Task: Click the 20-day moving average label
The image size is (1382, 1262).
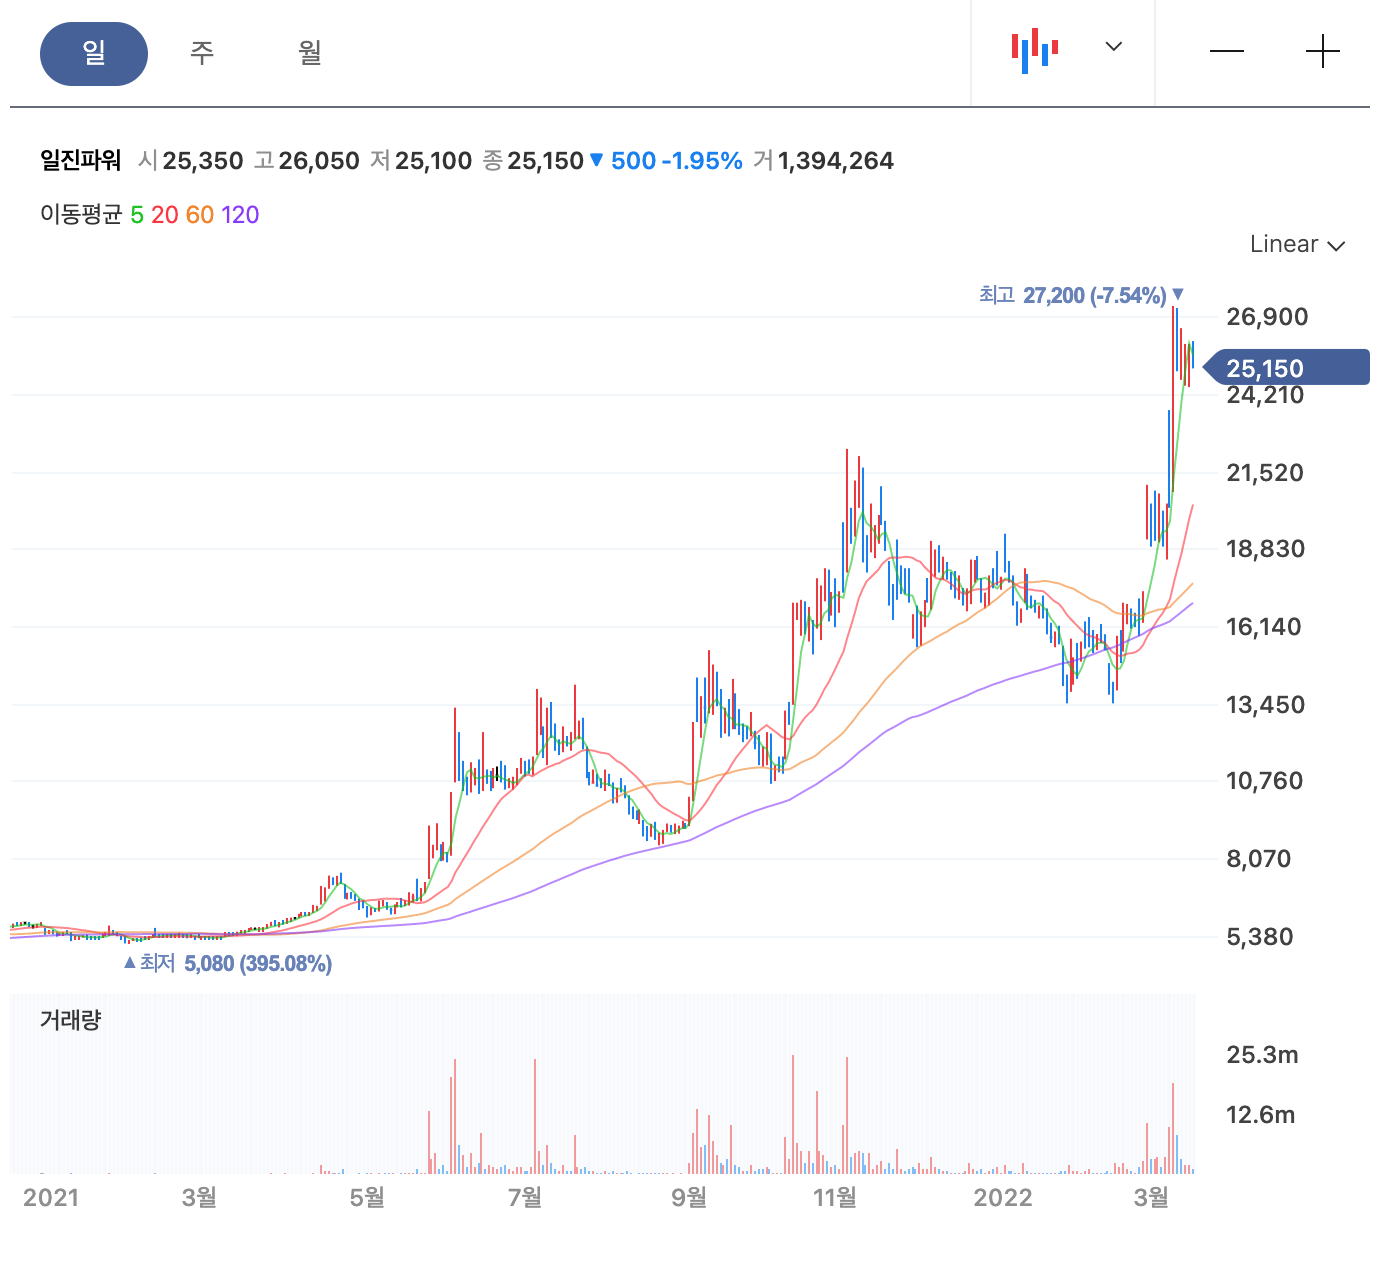Action: click(165, 215)
